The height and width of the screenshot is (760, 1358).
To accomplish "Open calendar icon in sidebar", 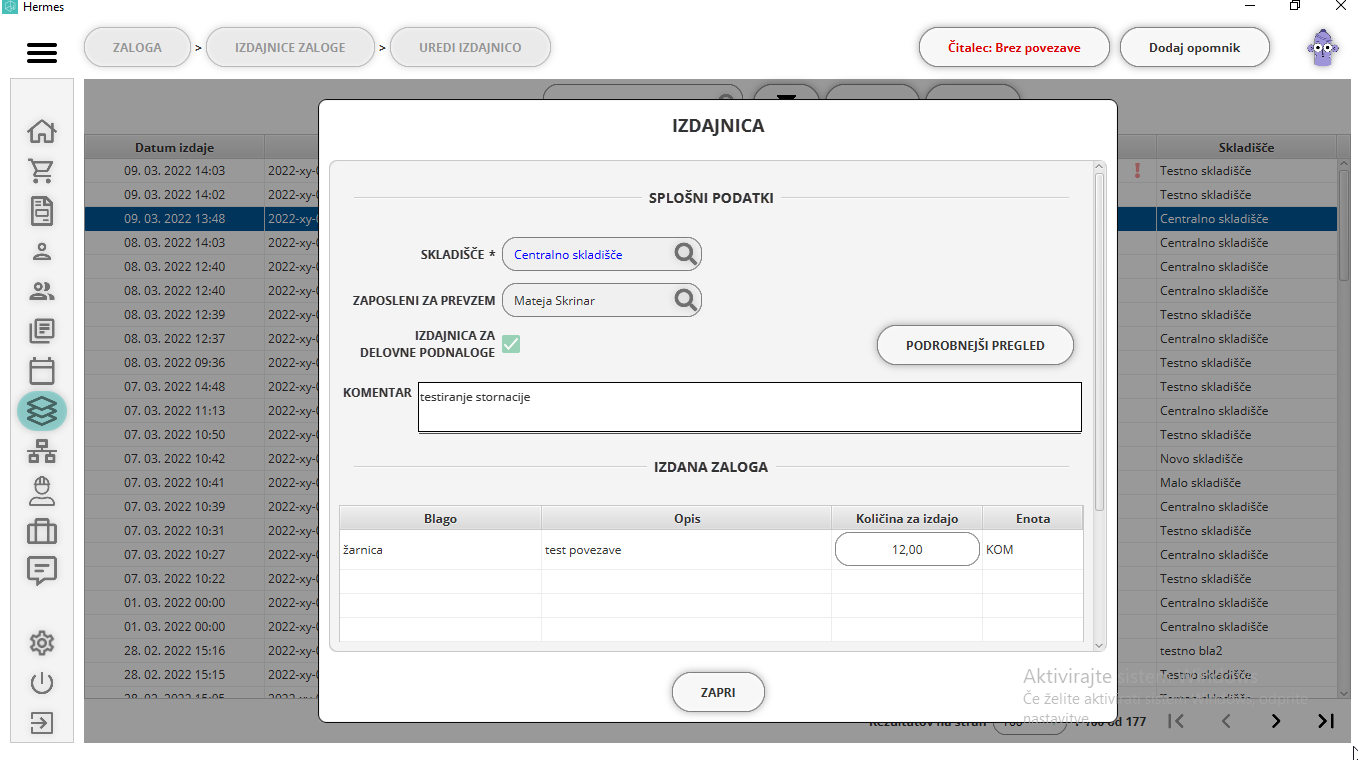I will click(x=42, y=371).
